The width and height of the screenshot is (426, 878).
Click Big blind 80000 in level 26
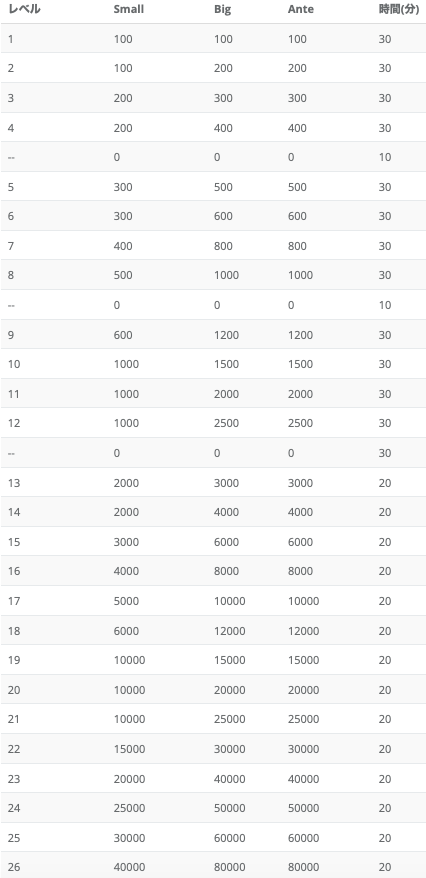[230, 867]
